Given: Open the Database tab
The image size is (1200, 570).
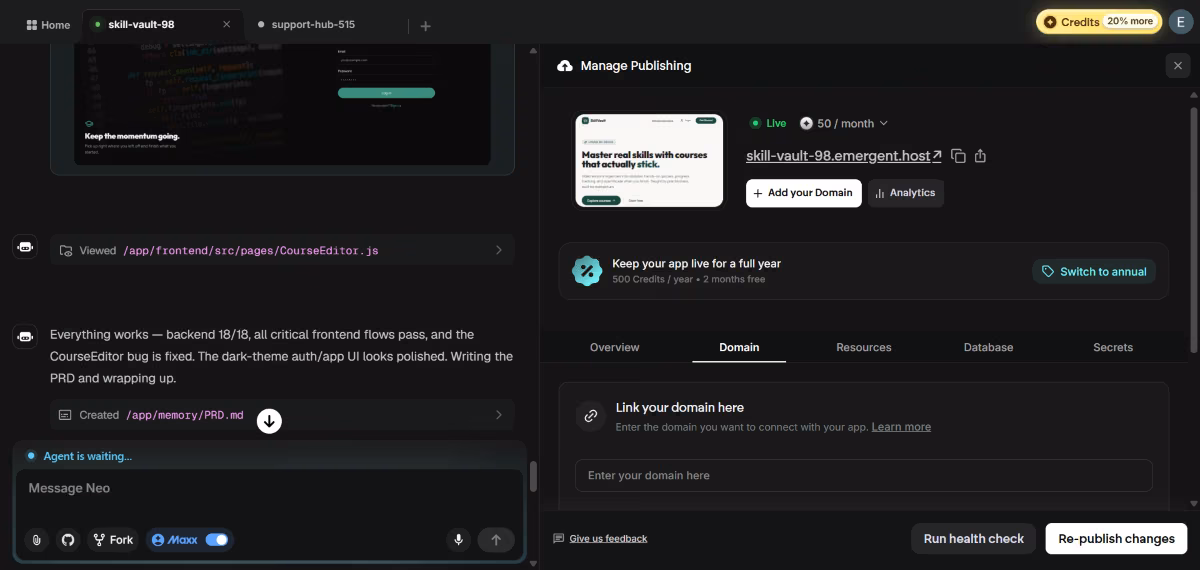Looking at the screenshot, I should point(988,347).
